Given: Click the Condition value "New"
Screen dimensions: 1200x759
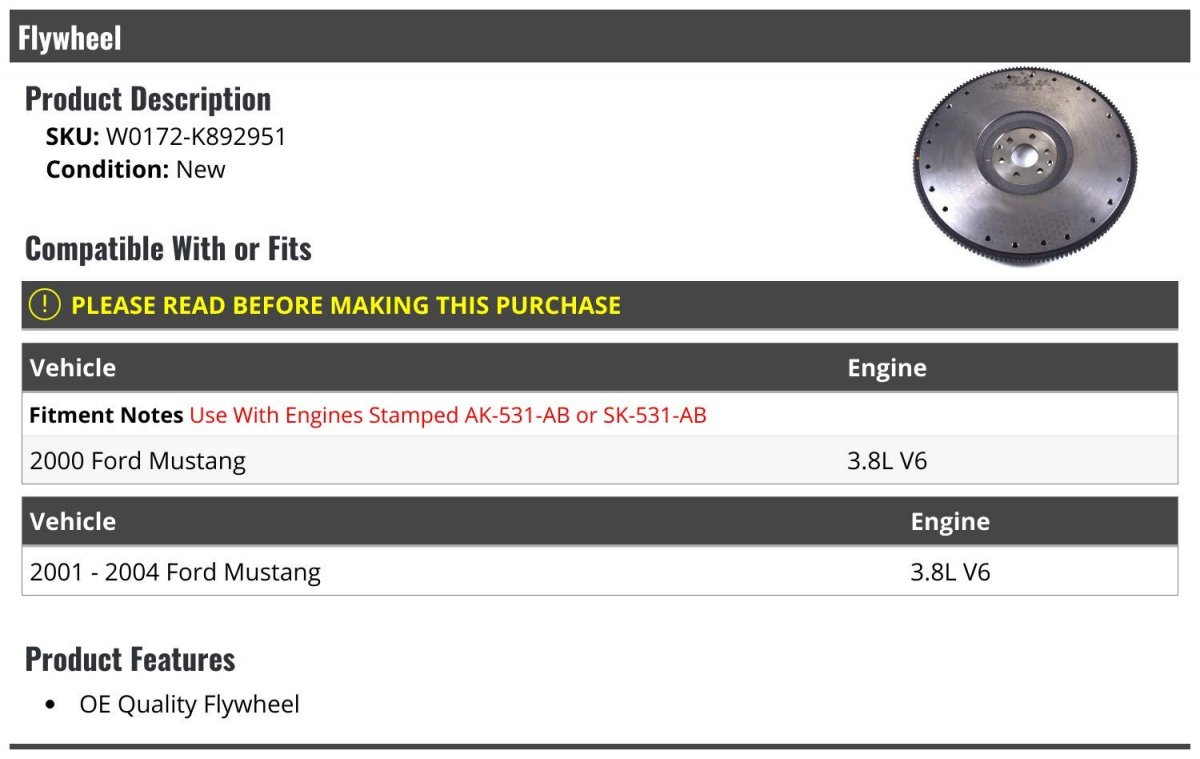Looking at the screenshot, I should coord(201,169).
